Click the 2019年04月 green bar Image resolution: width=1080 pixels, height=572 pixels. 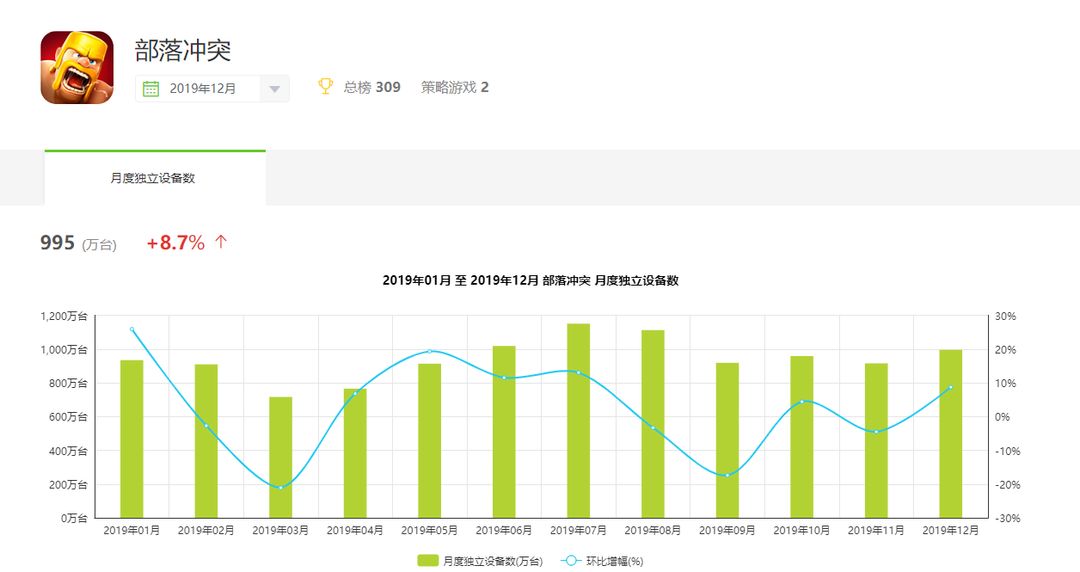click(x=355, y=453)
